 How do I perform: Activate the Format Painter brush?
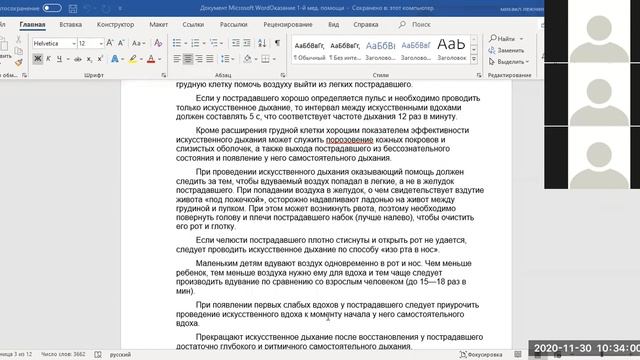click(x=18, y=62)
